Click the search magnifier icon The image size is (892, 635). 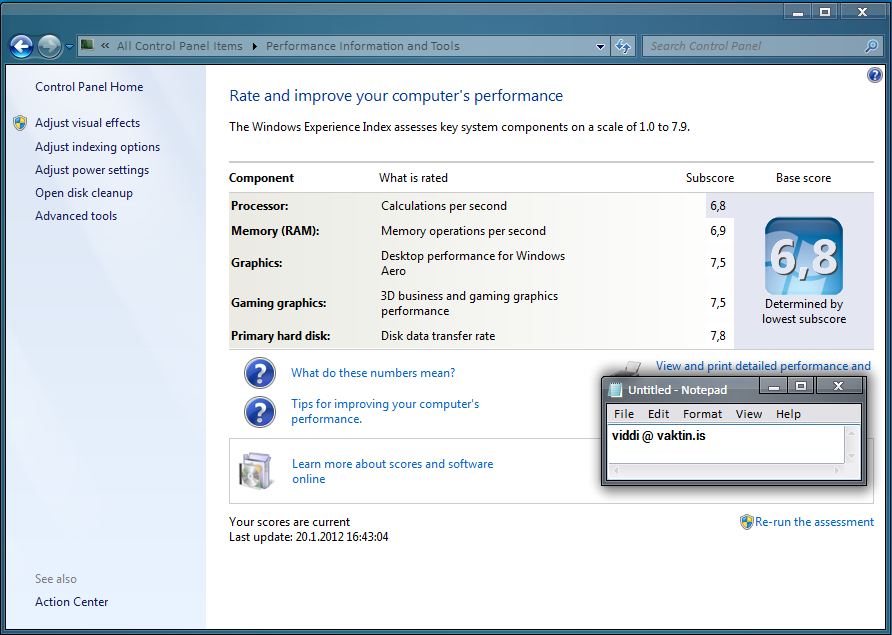click(x=871, y=46)
